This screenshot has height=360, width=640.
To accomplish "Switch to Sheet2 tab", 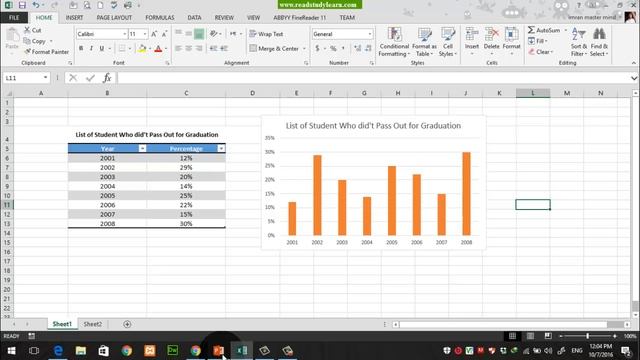I will (93, 324).
